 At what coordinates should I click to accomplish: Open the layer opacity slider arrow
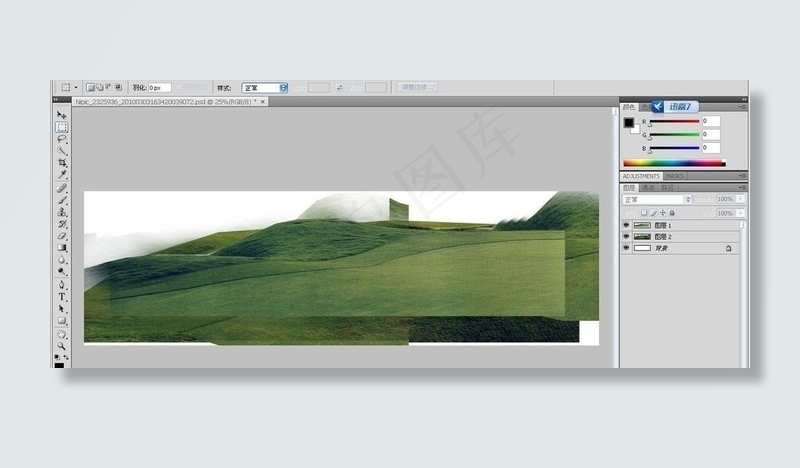[x=741, y=199]
